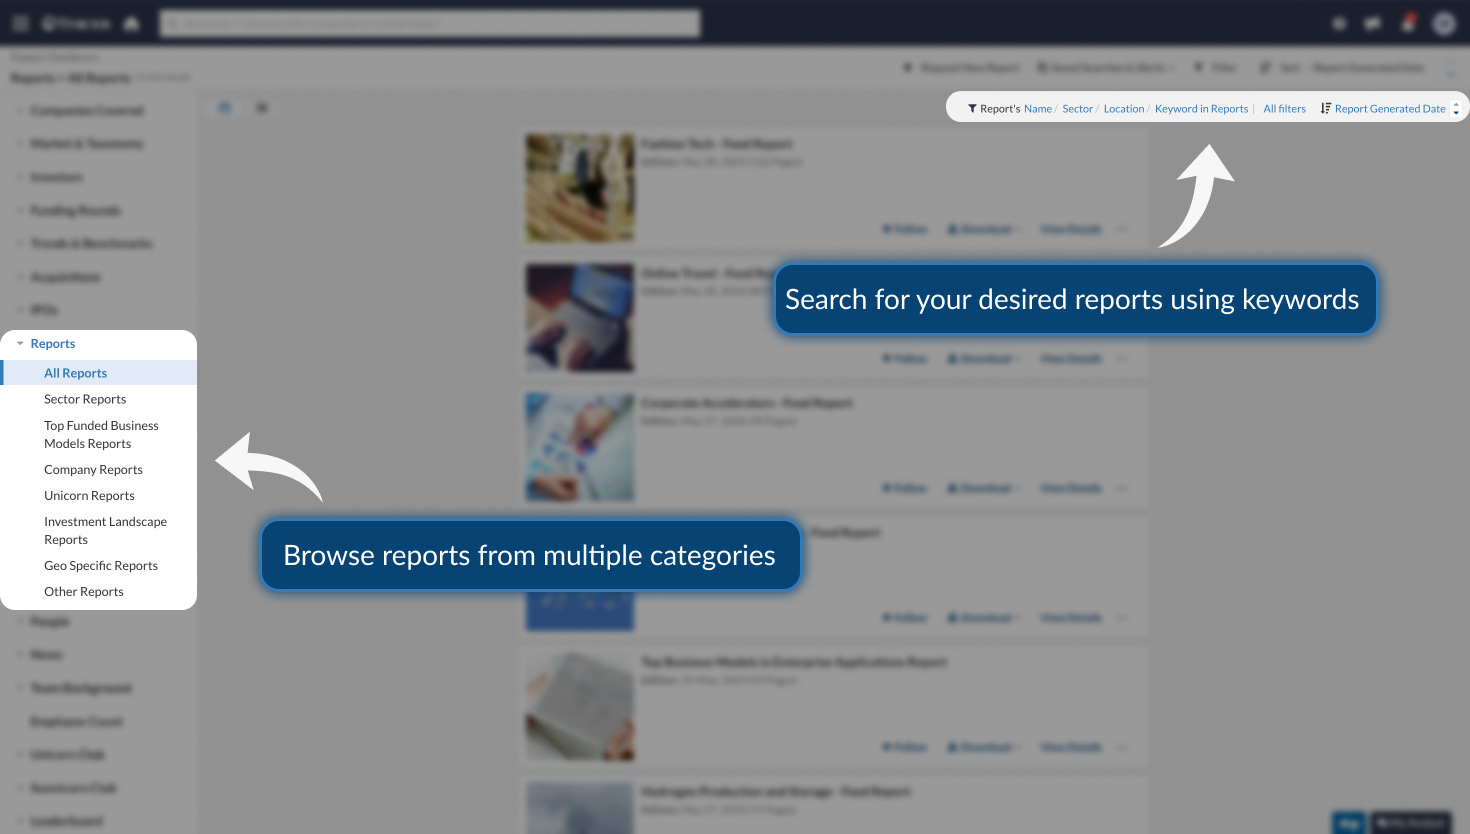The height and width of the screenshot is (834, 1470).
Task: View Geo Specific Reports
Action: pyautogui.click(x=101, y=566)
